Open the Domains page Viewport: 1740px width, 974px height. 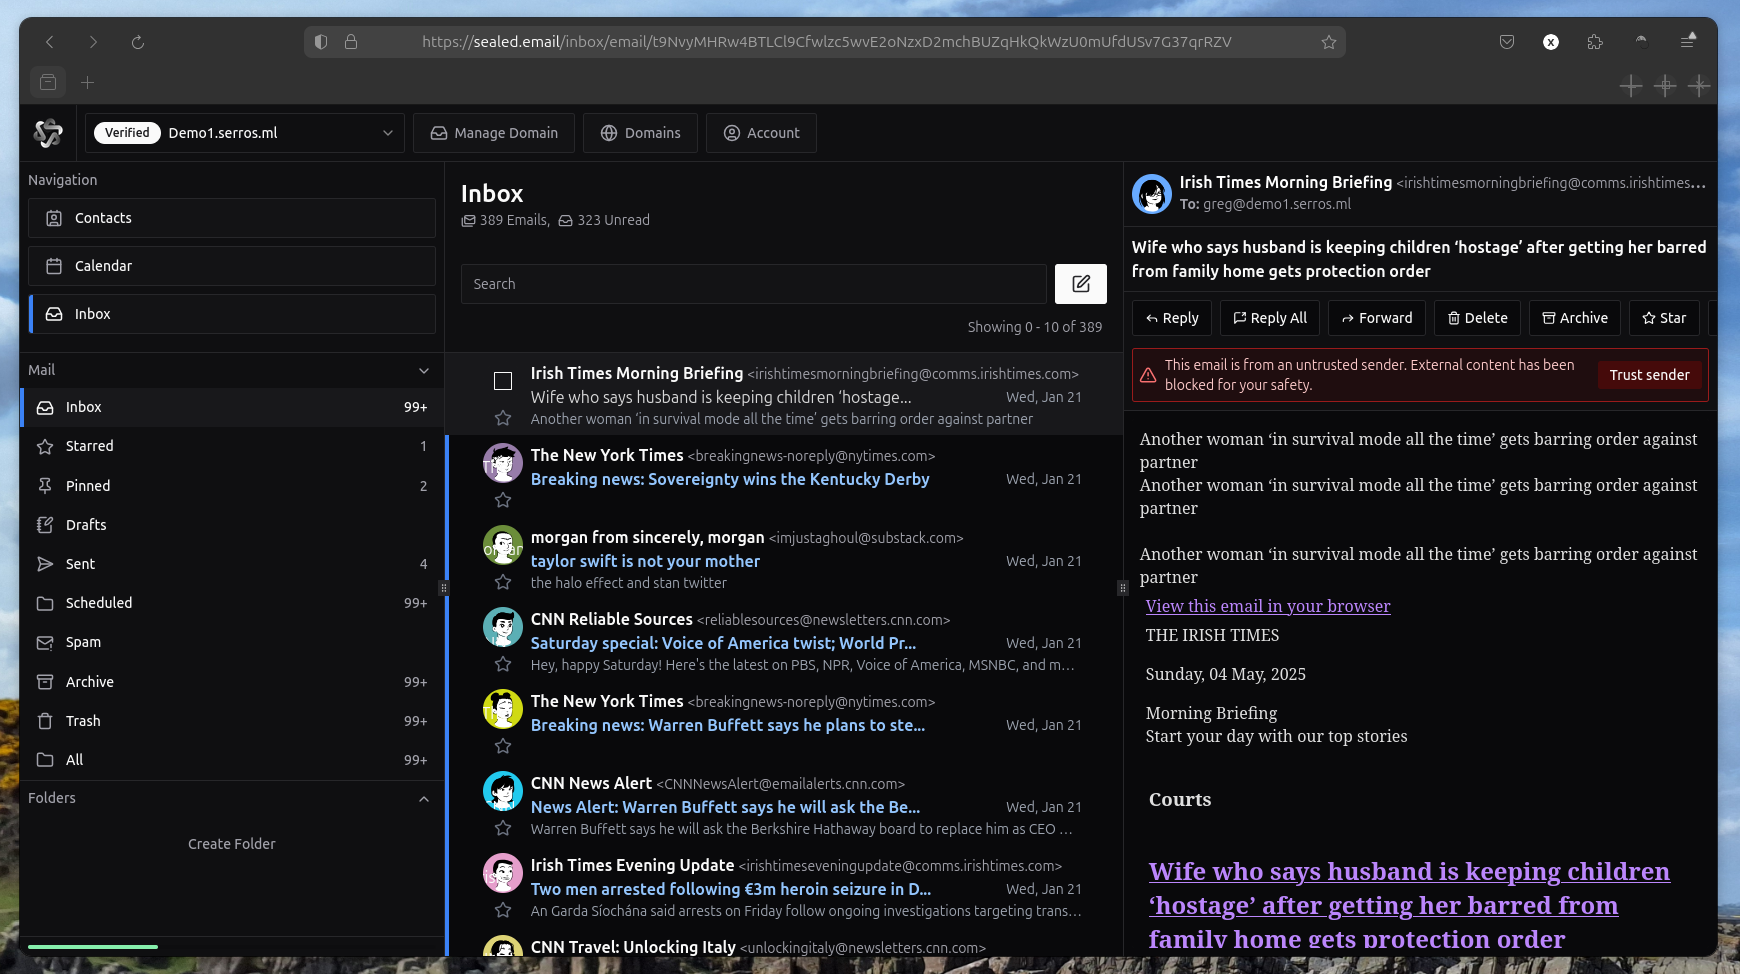click(640, 133)
